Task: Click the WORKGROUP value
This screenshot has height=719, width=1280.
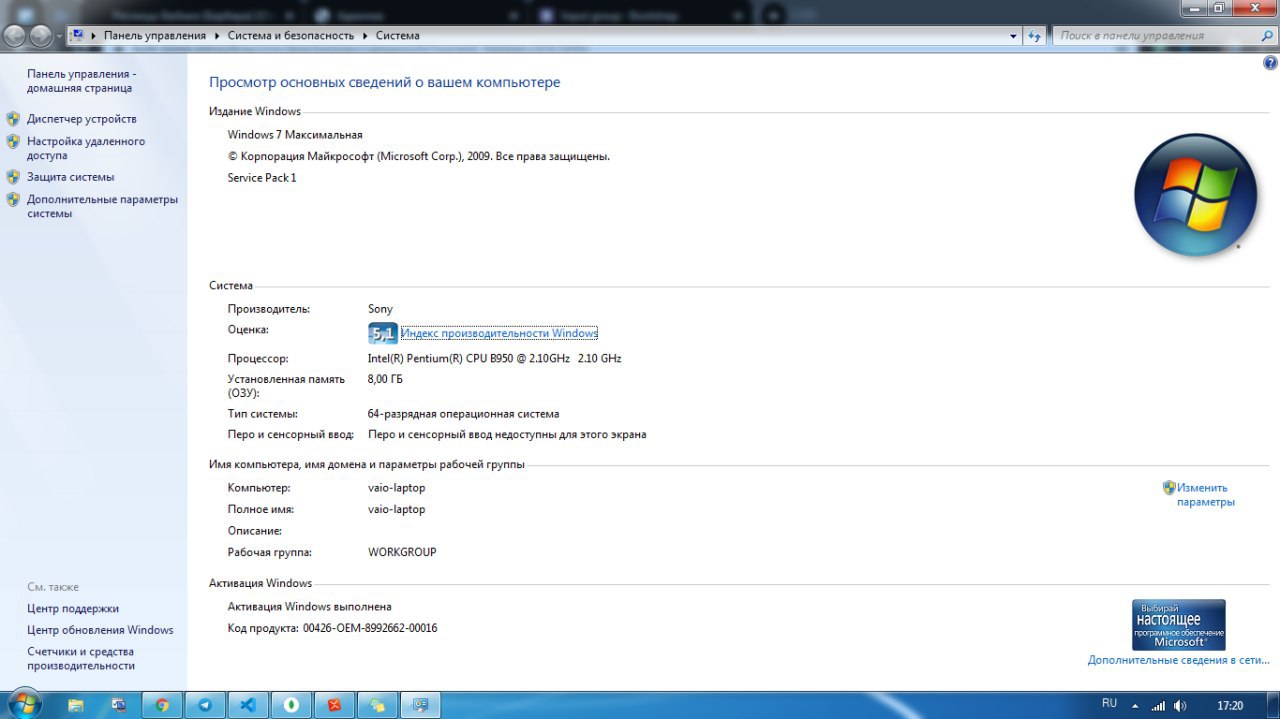Action: [x=402, y=552]
